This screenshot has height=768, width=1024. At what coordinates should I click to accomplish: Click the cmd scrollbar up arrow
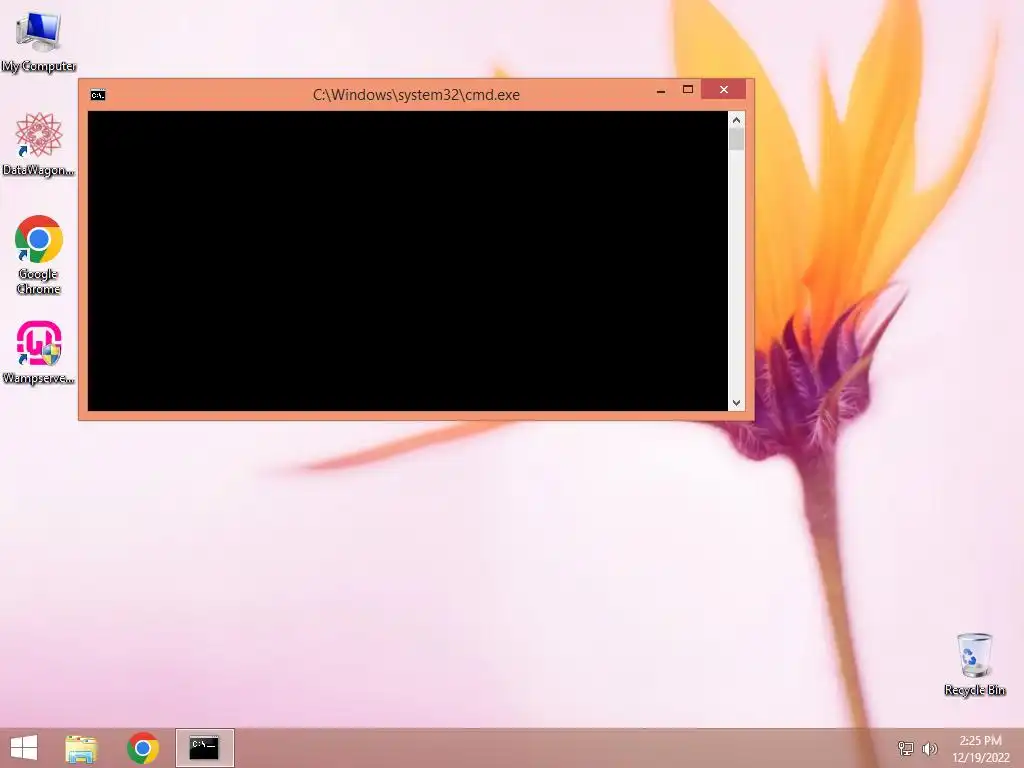tap(736, 120)
